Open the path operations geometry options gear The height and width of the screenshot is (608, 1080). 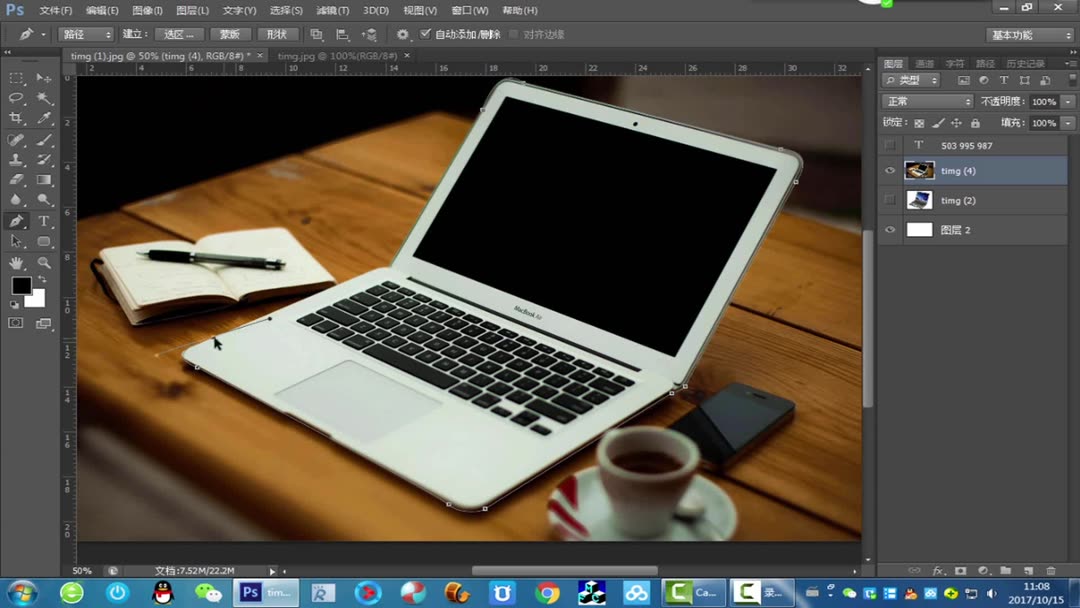402,33
